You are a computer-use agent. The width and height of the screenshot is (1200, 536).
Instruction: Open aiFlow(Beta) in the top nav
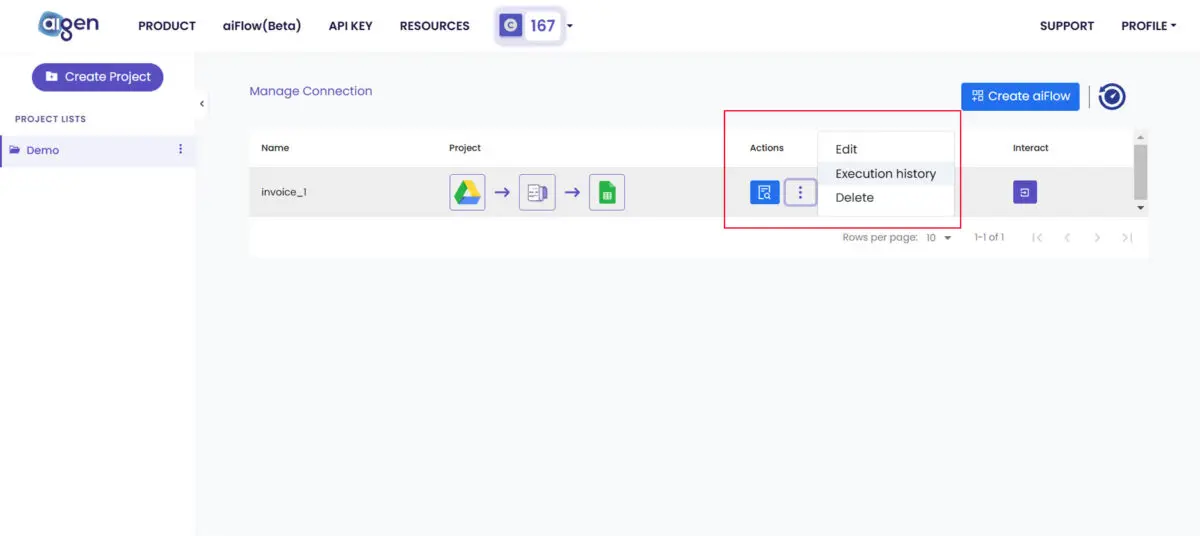pyautogui.click(x=262, y=26)
